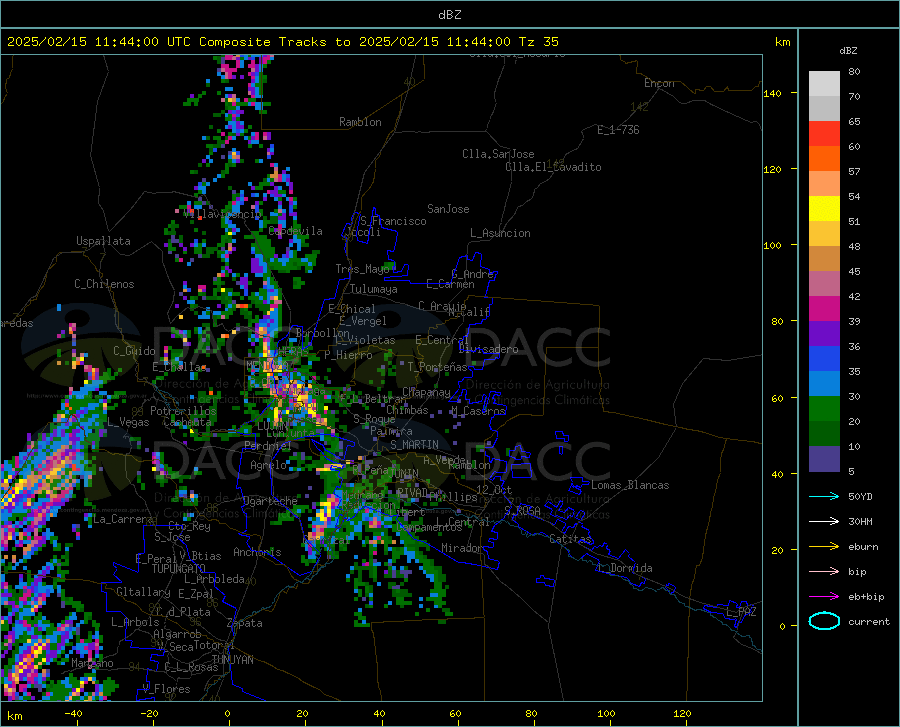The height and width of the screenshot is (727, 900).
Task: Click the Uspallata map label
Action: pyautogui.click(x=103, y=241)
